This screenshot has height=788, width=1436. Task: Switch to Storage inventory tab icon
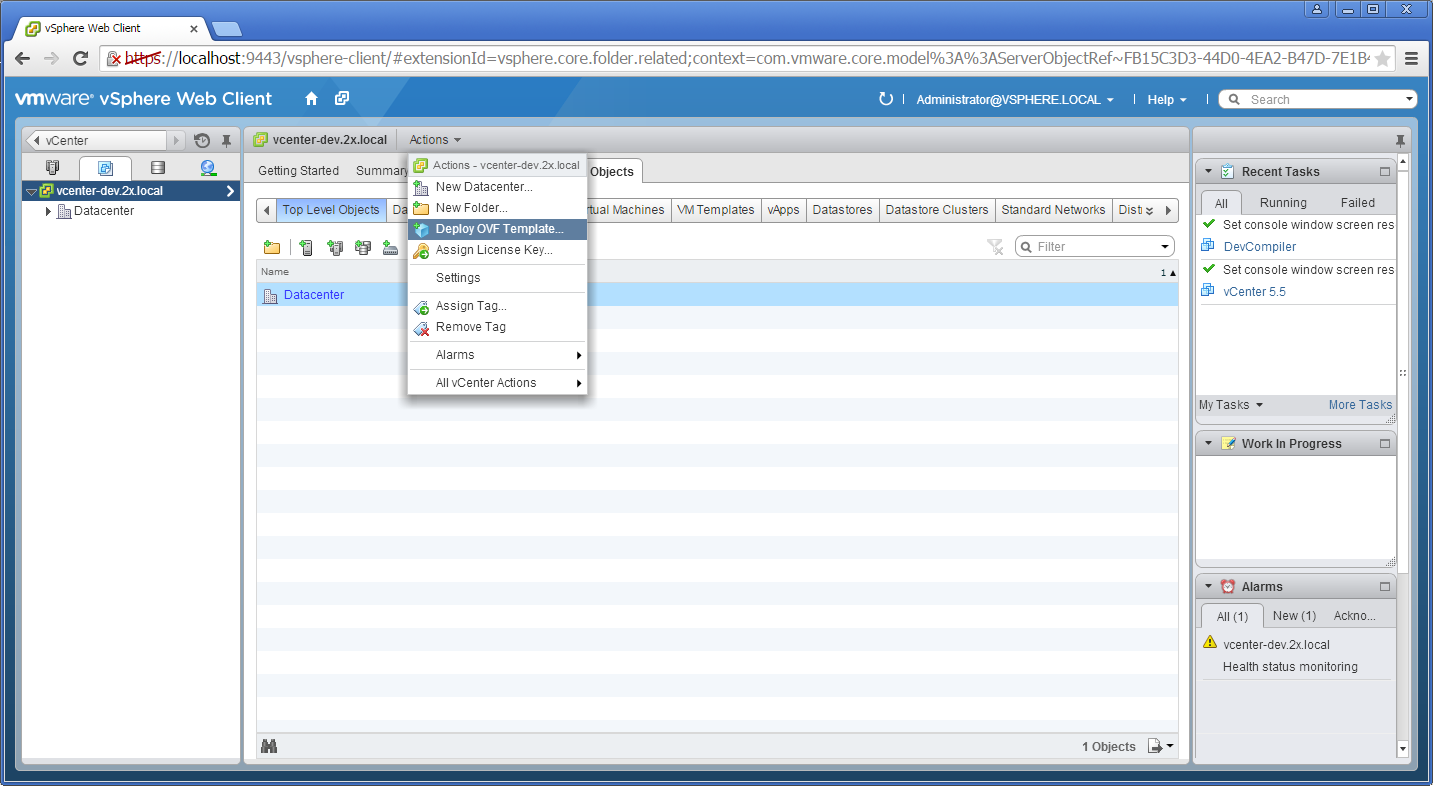coord(157,168)
